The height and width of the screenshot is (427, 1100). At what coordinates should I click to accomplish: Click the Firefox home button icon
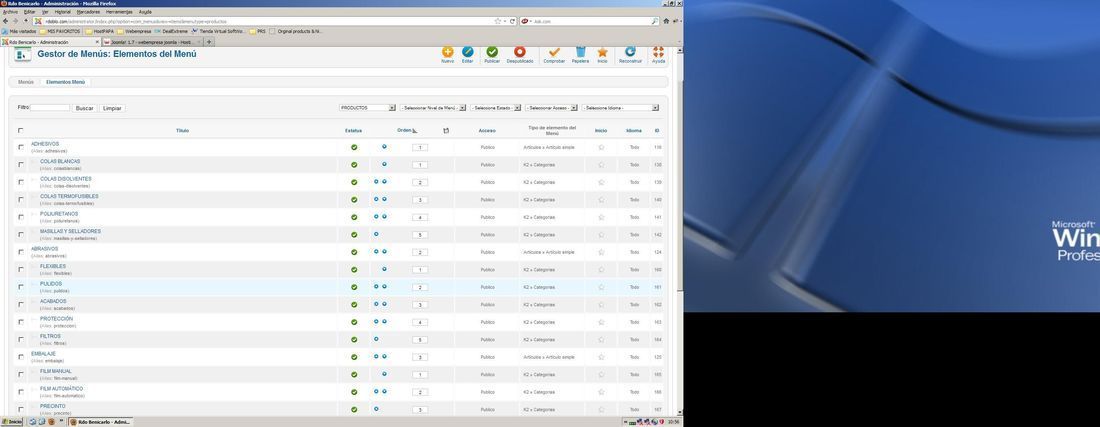click(x=668, y=21)
